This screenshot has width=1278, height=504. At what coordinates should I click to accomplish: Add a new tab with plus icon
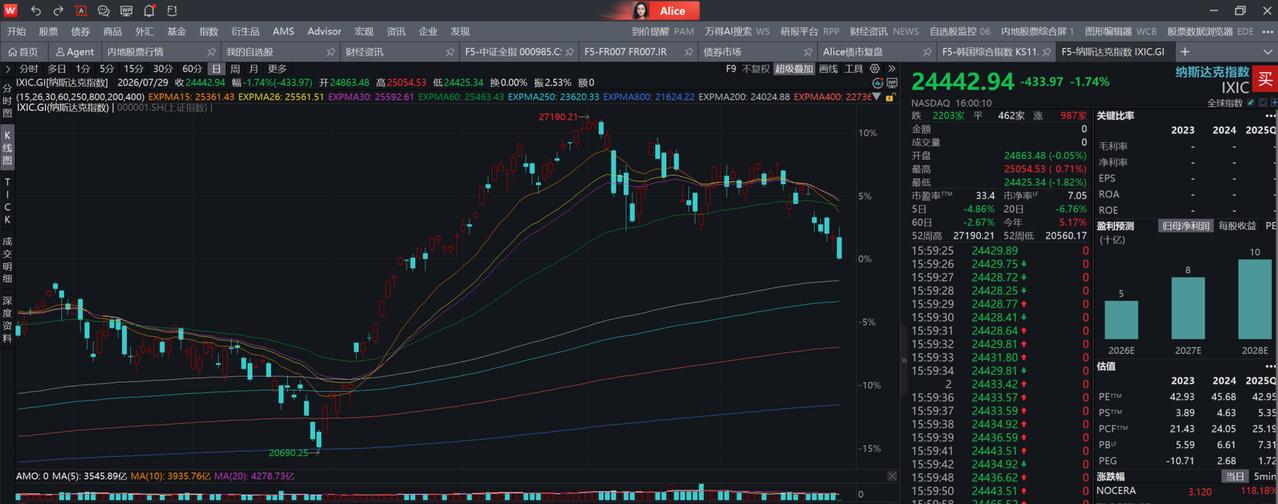coord(1185,51)
